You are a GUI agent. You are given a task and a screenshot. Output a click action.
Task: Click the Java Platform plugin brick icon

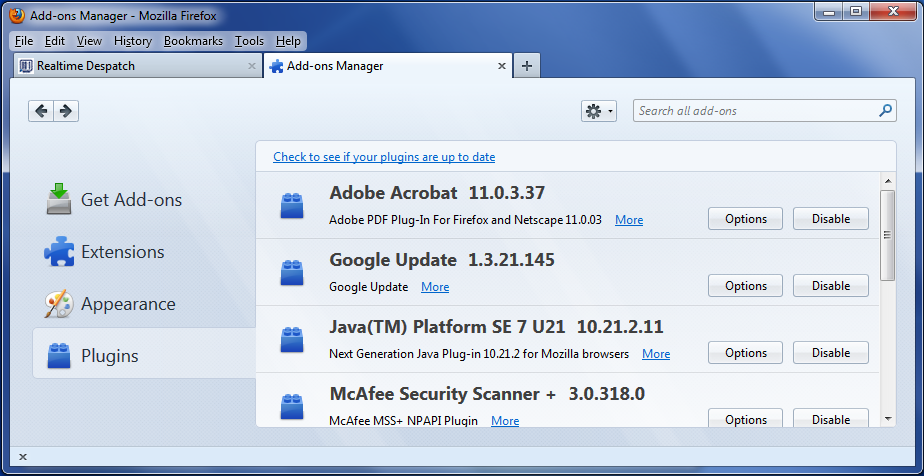292,339
